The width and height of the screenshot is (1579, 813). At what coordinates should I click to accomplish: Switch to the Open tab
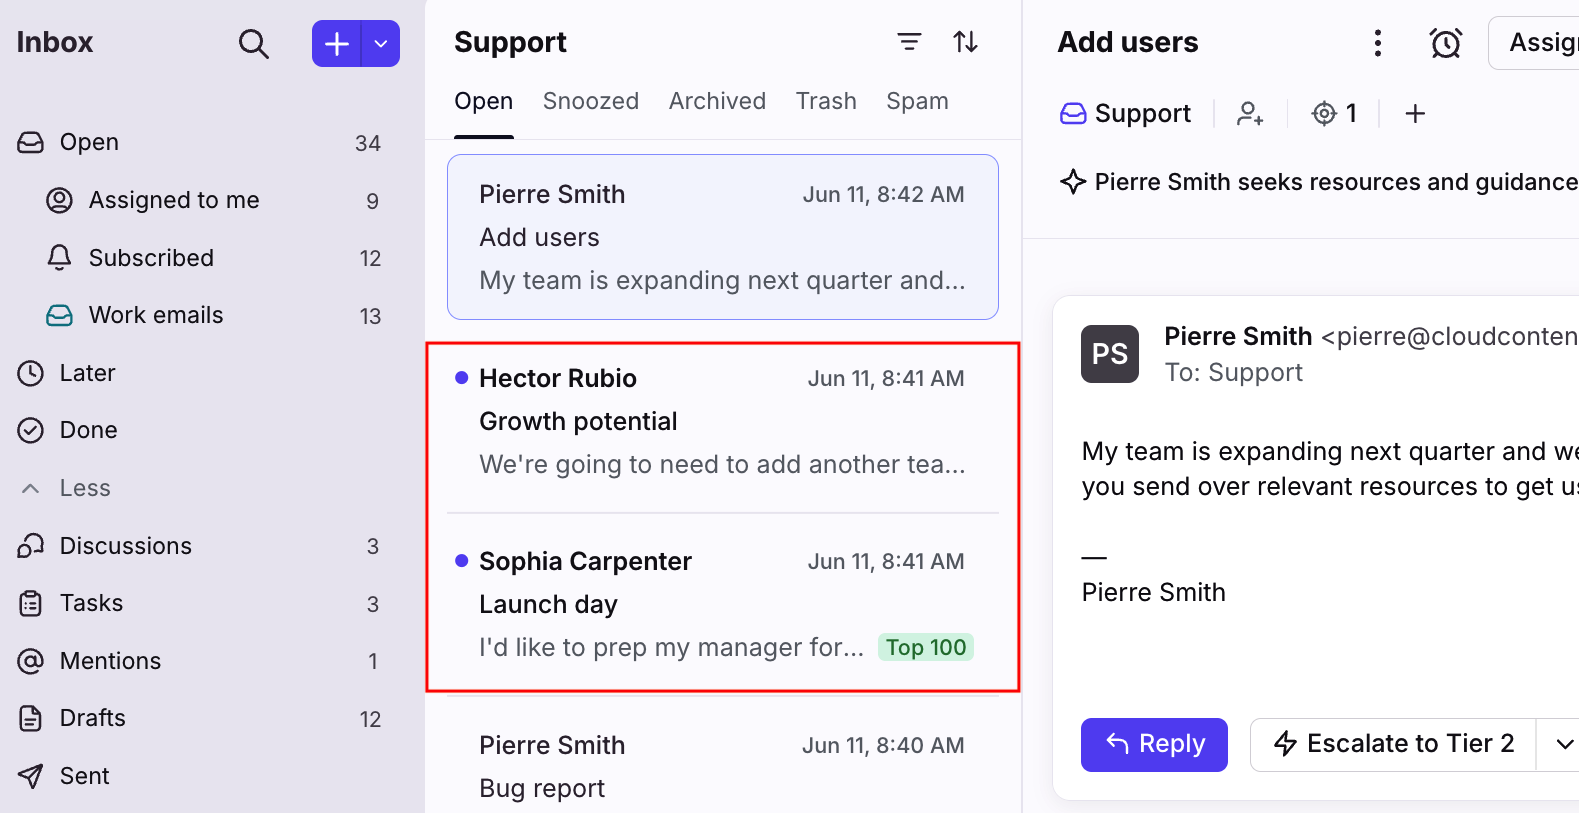click(484, 101)
